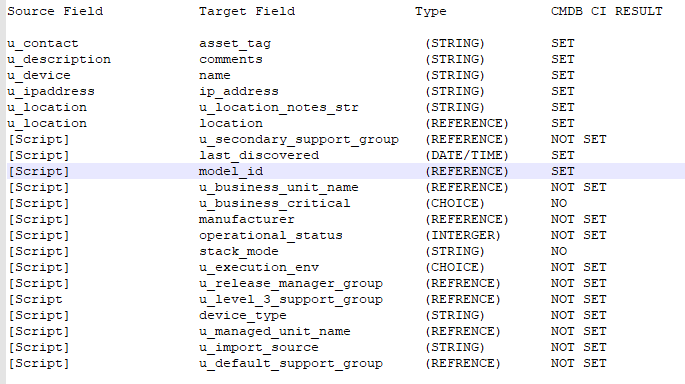Click the u_ipaddress source field
The width and height of the screenshot is (685, 384).
point(51,92)
